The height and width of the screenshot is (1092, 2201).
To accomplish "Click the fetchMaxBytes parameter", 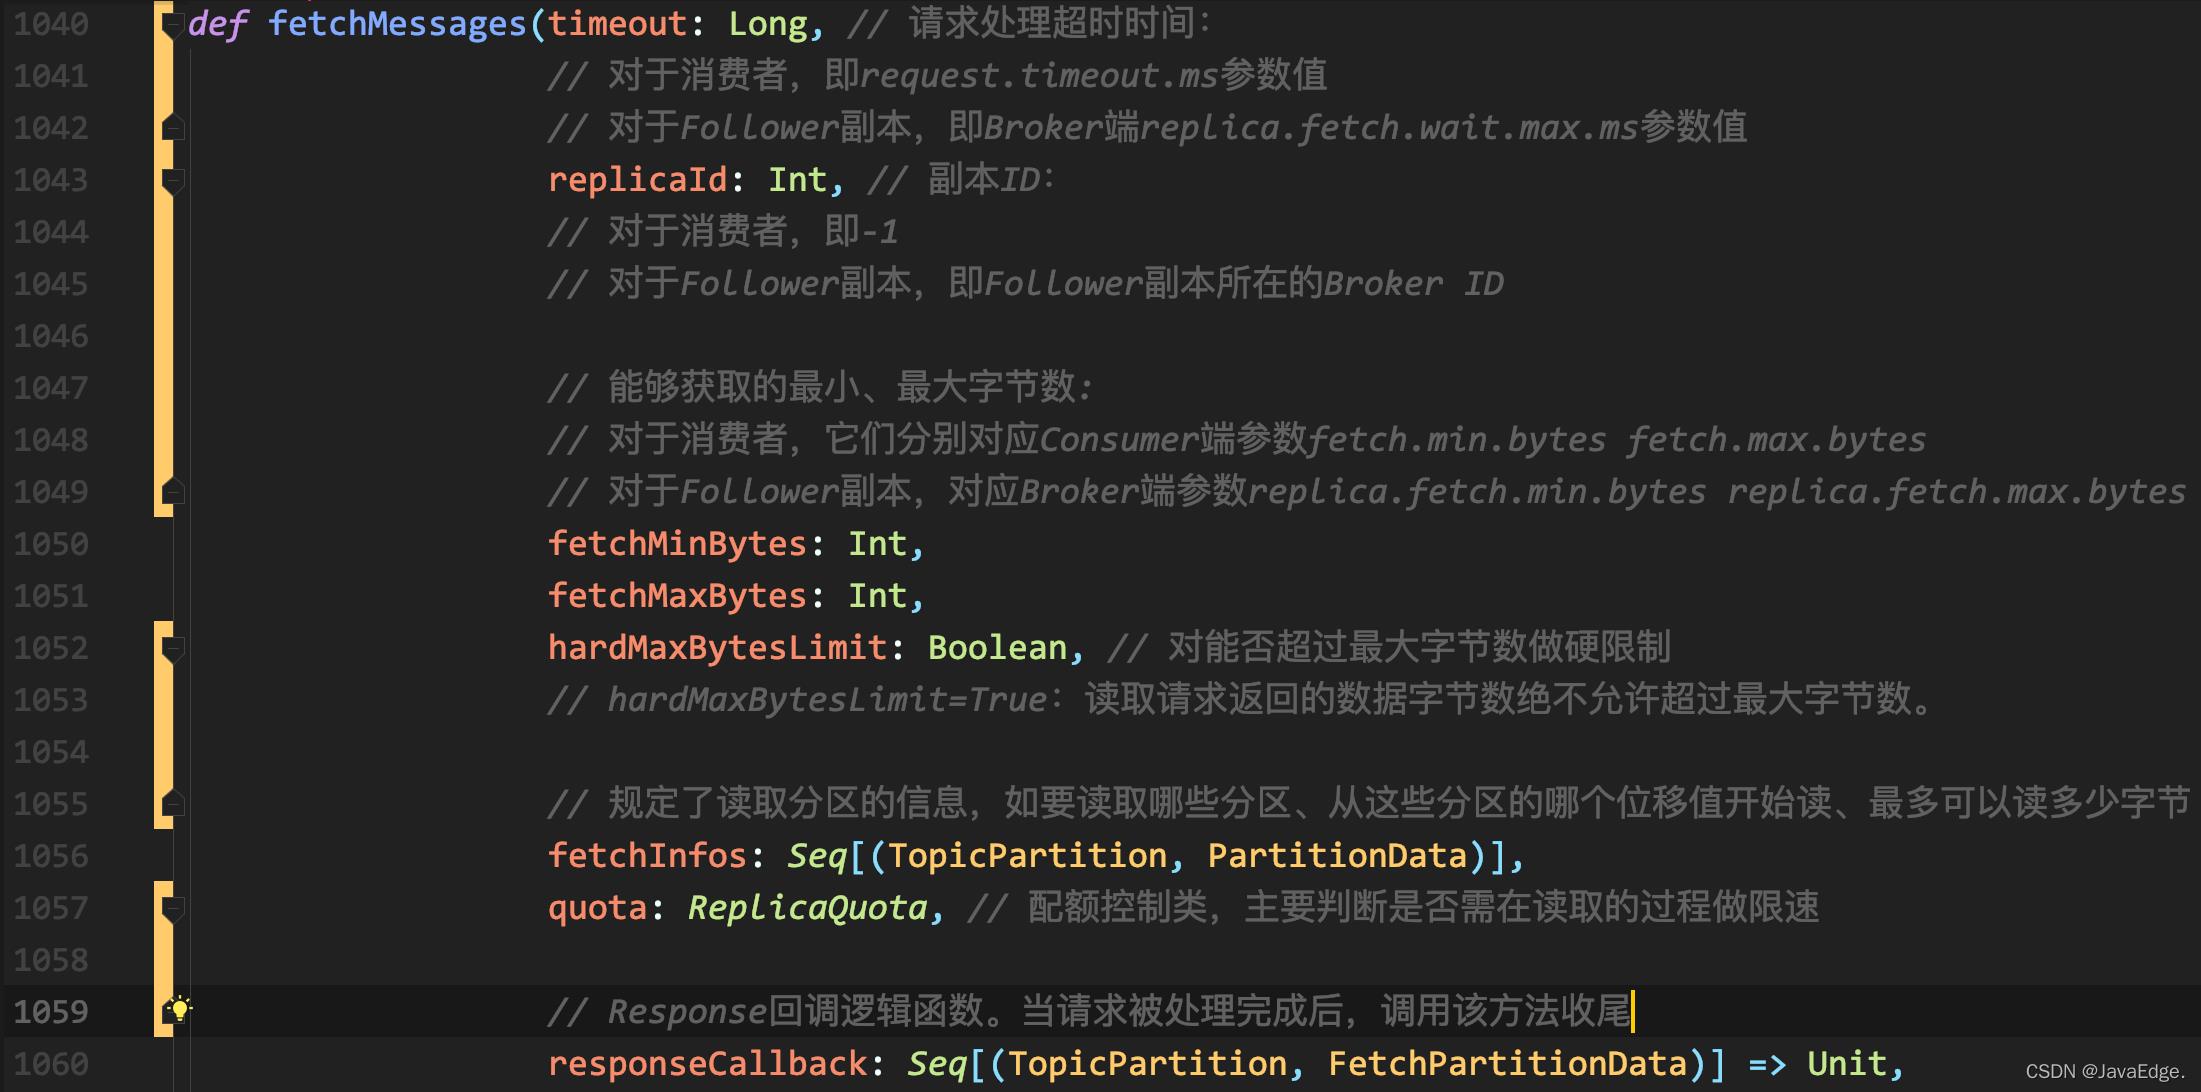I will 677,596.
